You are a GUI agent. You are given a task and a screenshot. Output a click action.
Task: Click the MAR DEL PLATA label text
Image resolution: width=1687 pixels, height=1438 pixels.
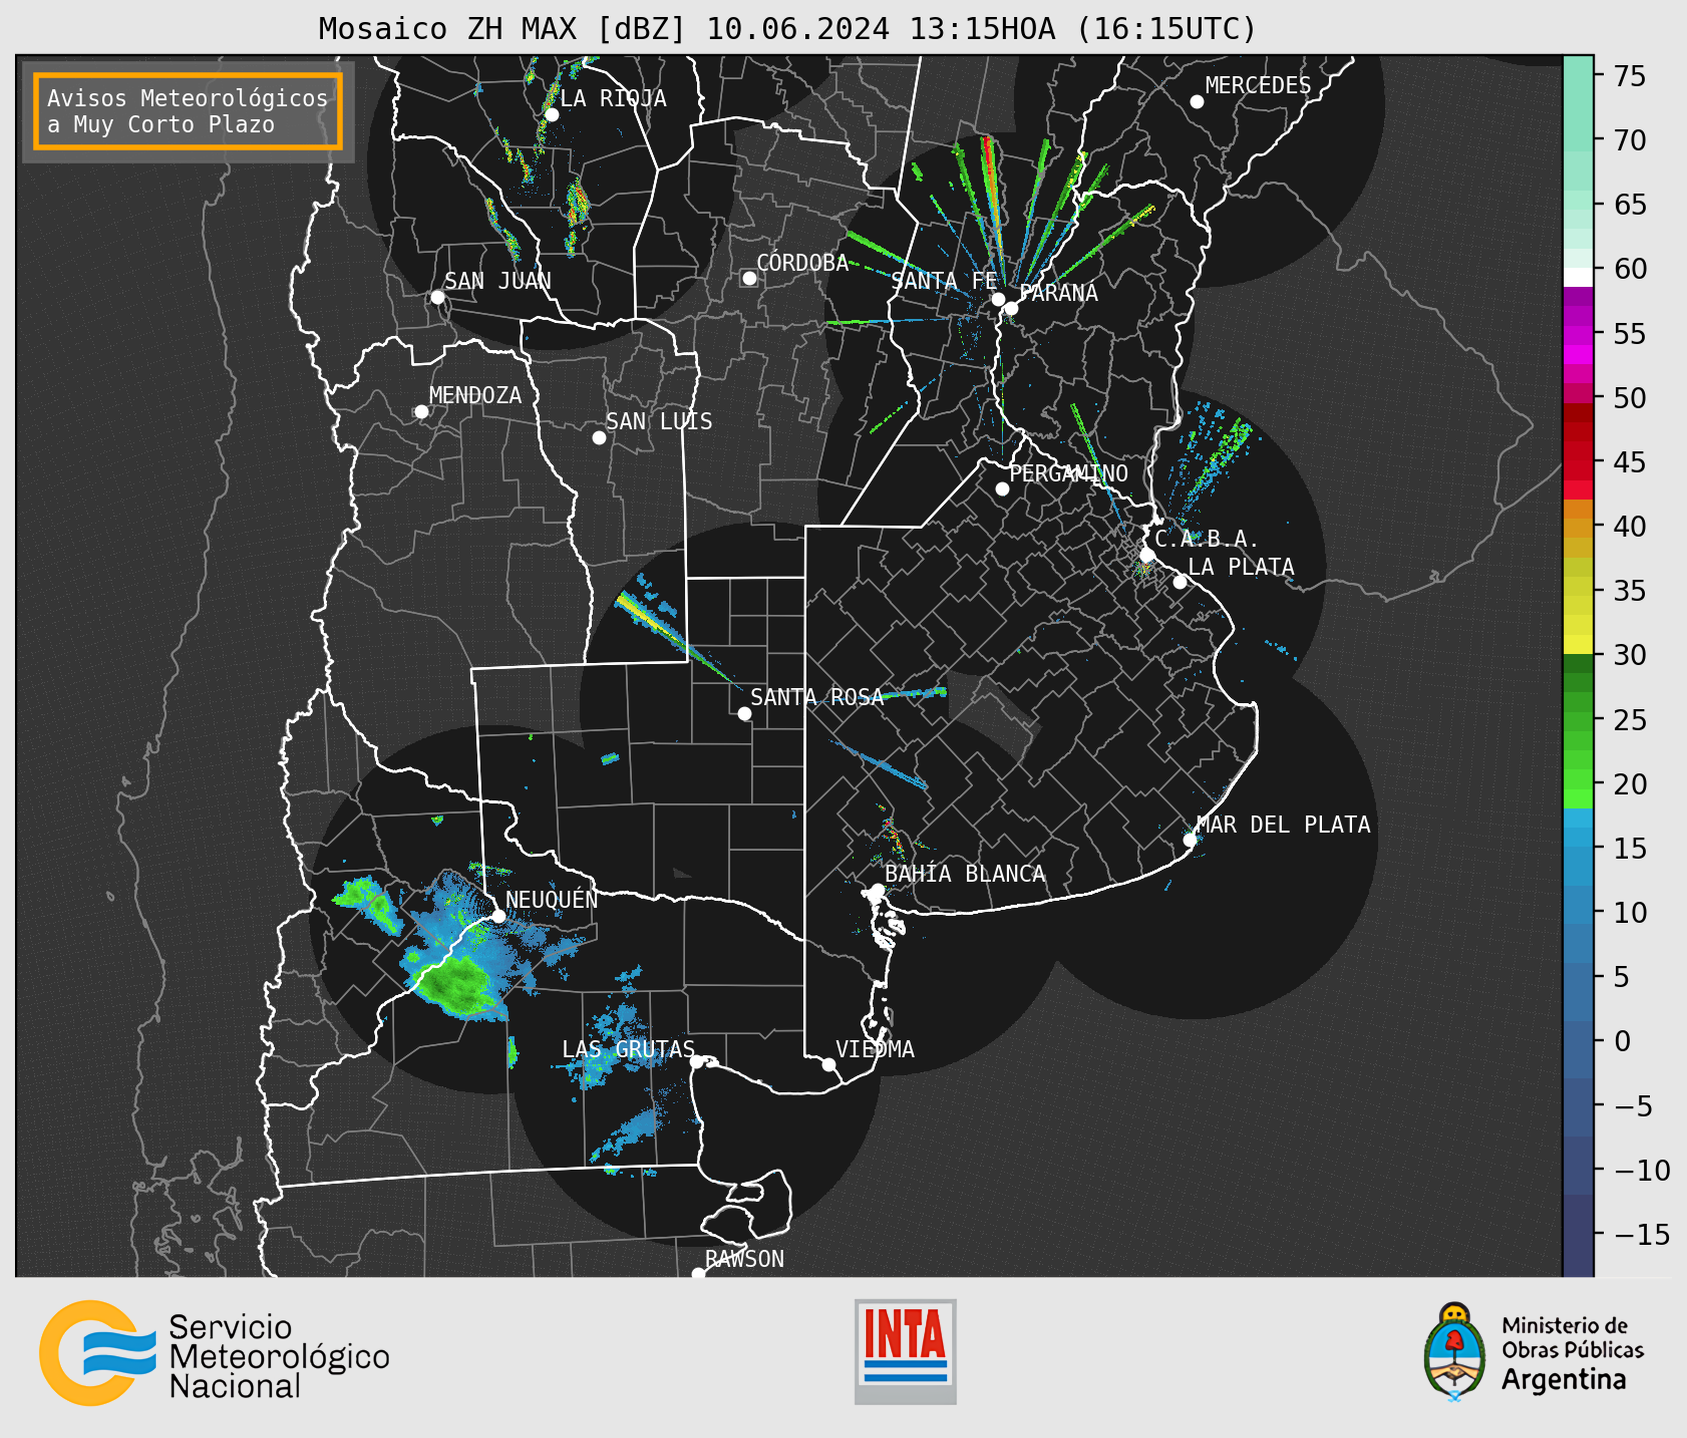click(1284, 825)
